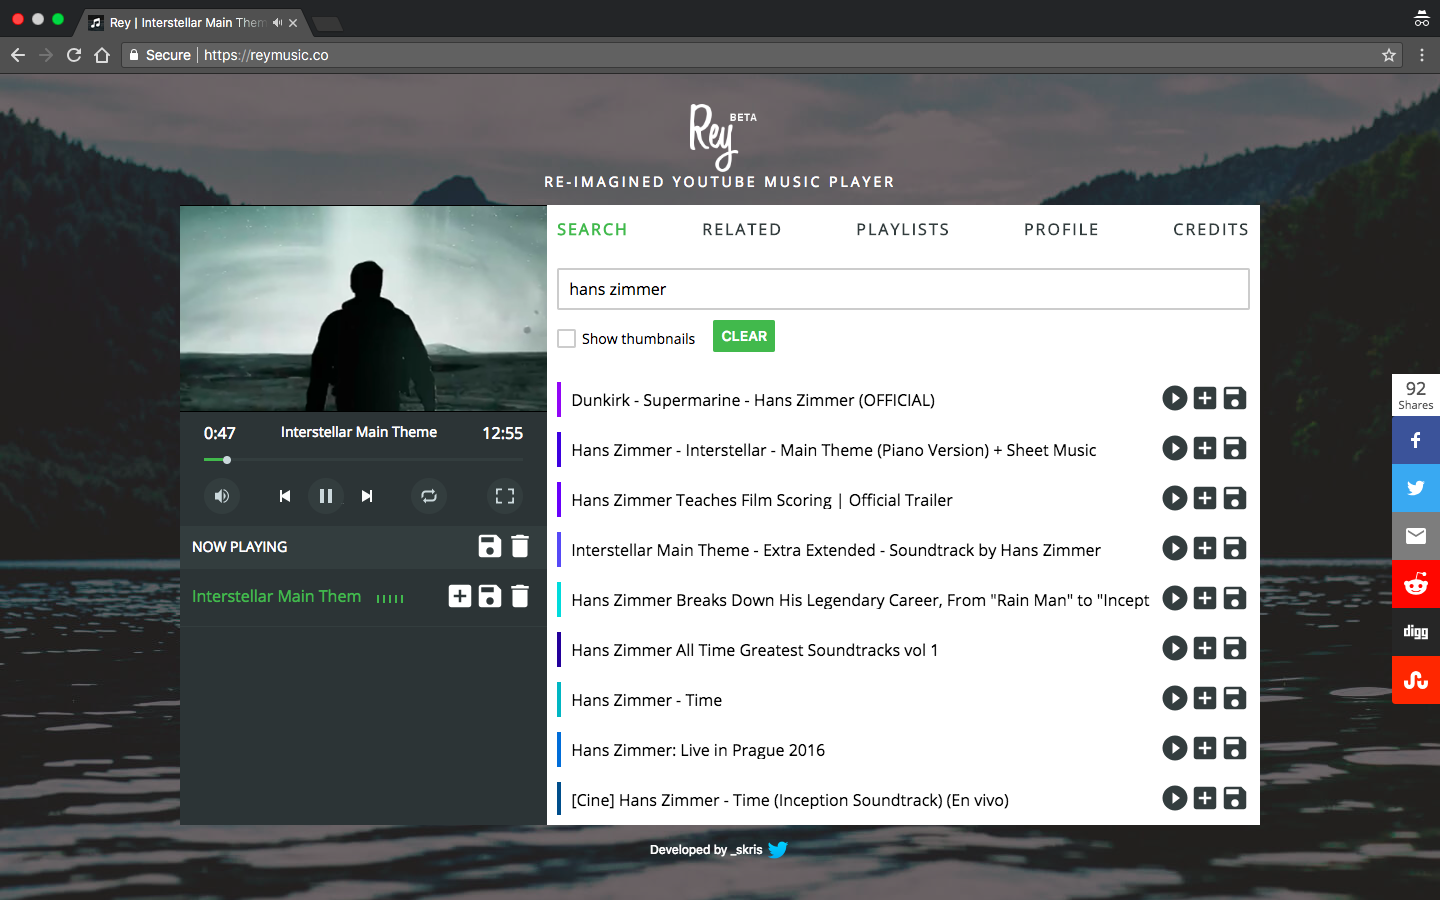This screenshot has width=1440, height=900.
Task: Go to the previous track
Action: [285, 496]
